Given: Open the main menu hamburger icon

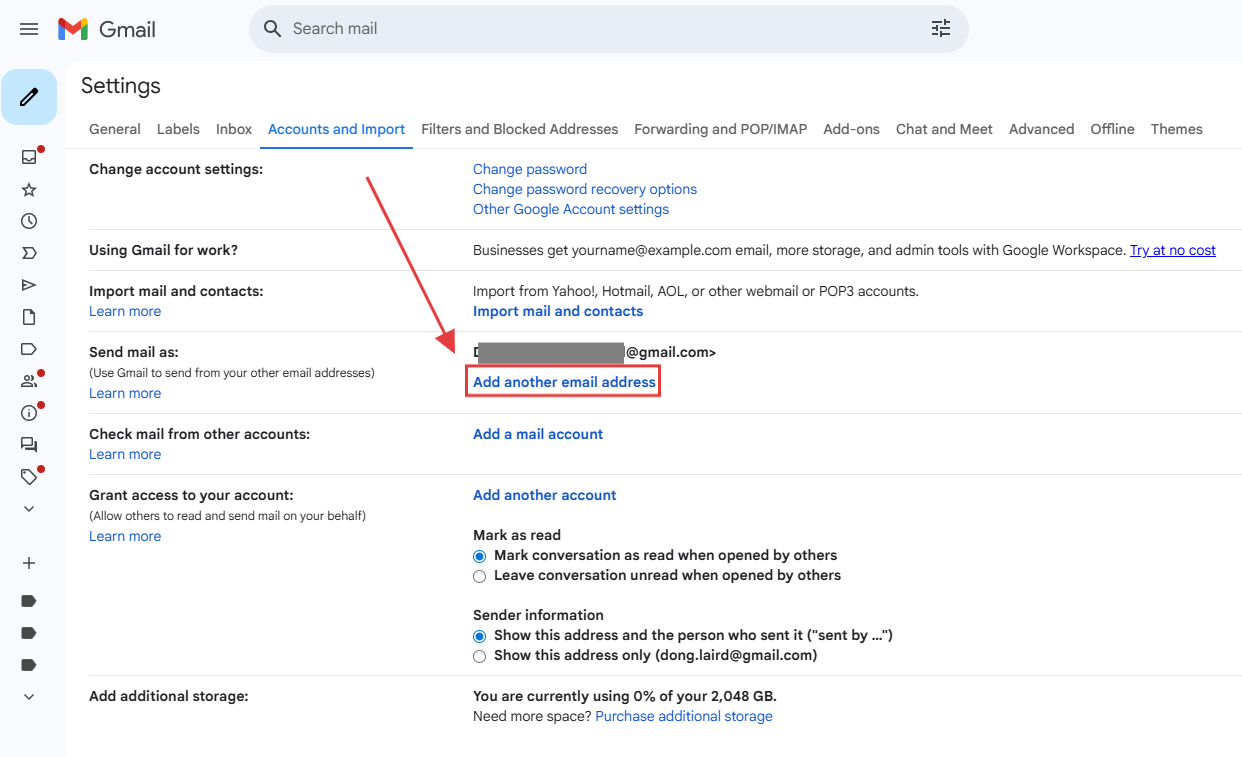Looking at the screenshot, I should (29, 29).
